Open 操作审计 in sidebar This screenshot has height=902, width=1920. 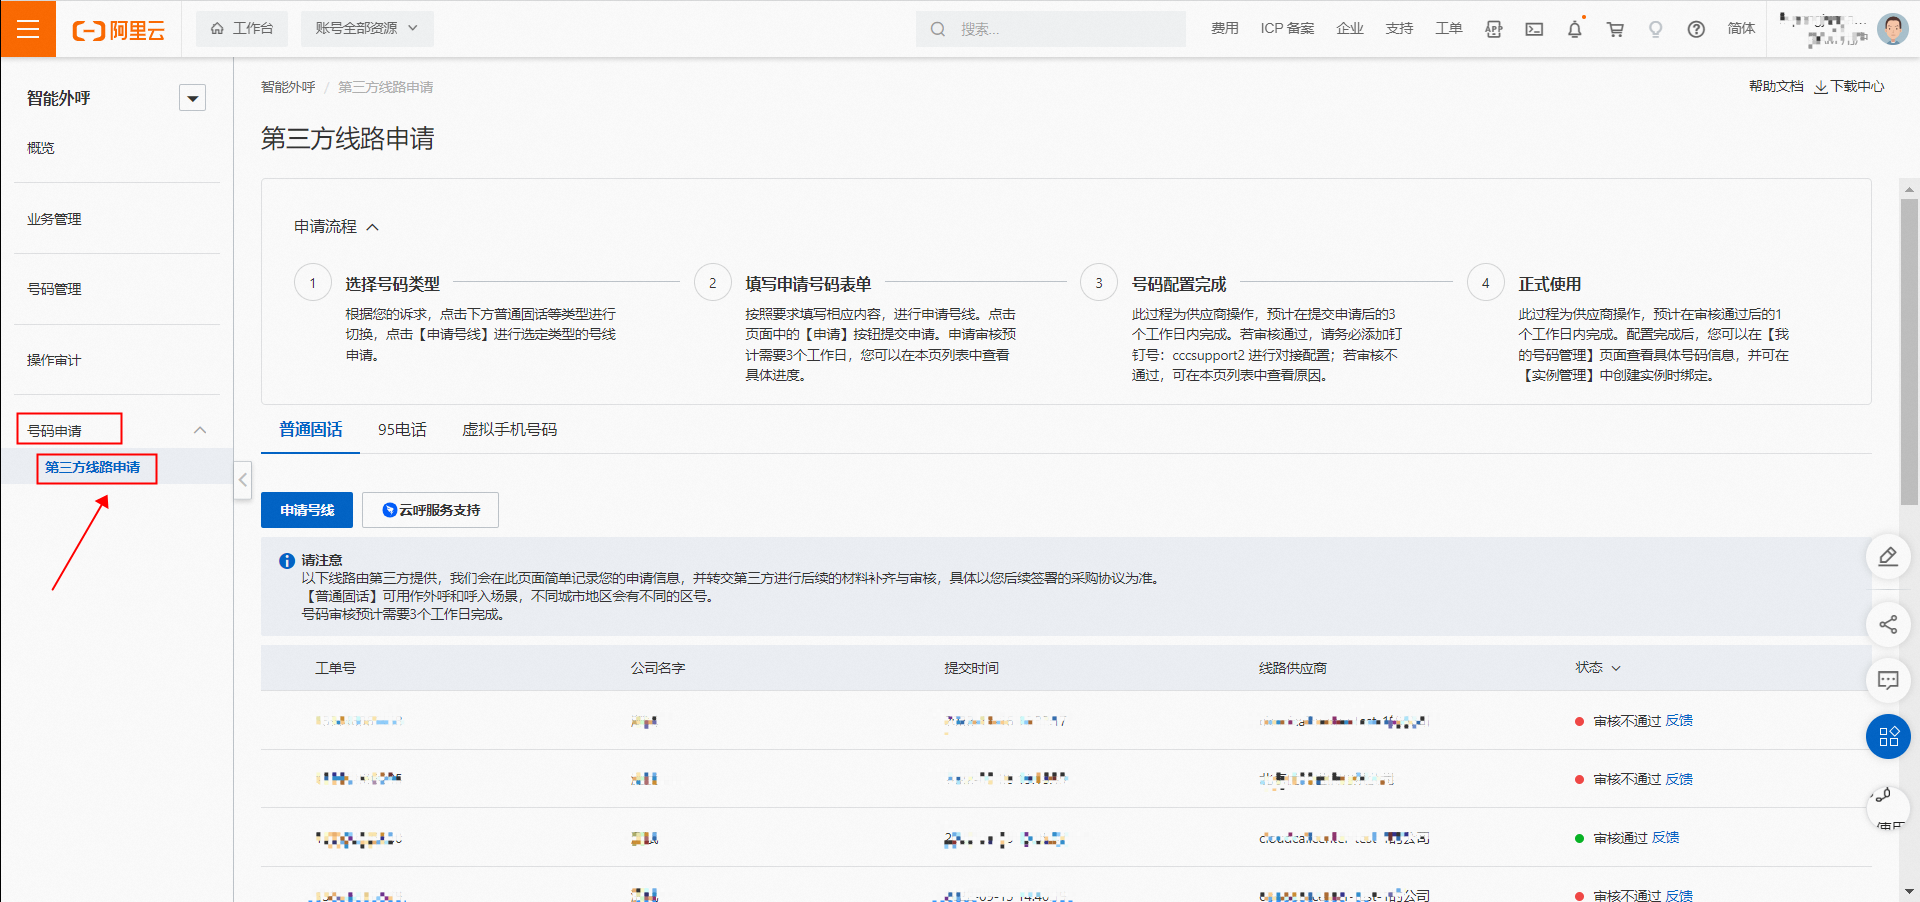[54, 360]
